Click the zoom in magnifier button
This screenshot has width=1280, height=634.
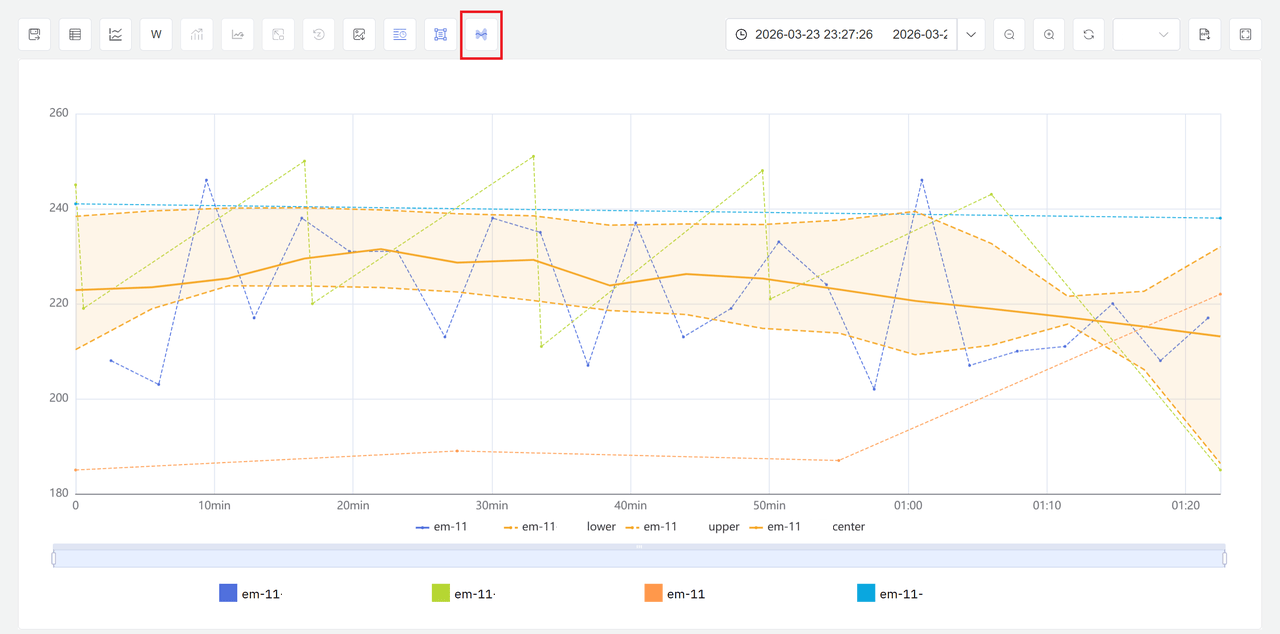1049,35
